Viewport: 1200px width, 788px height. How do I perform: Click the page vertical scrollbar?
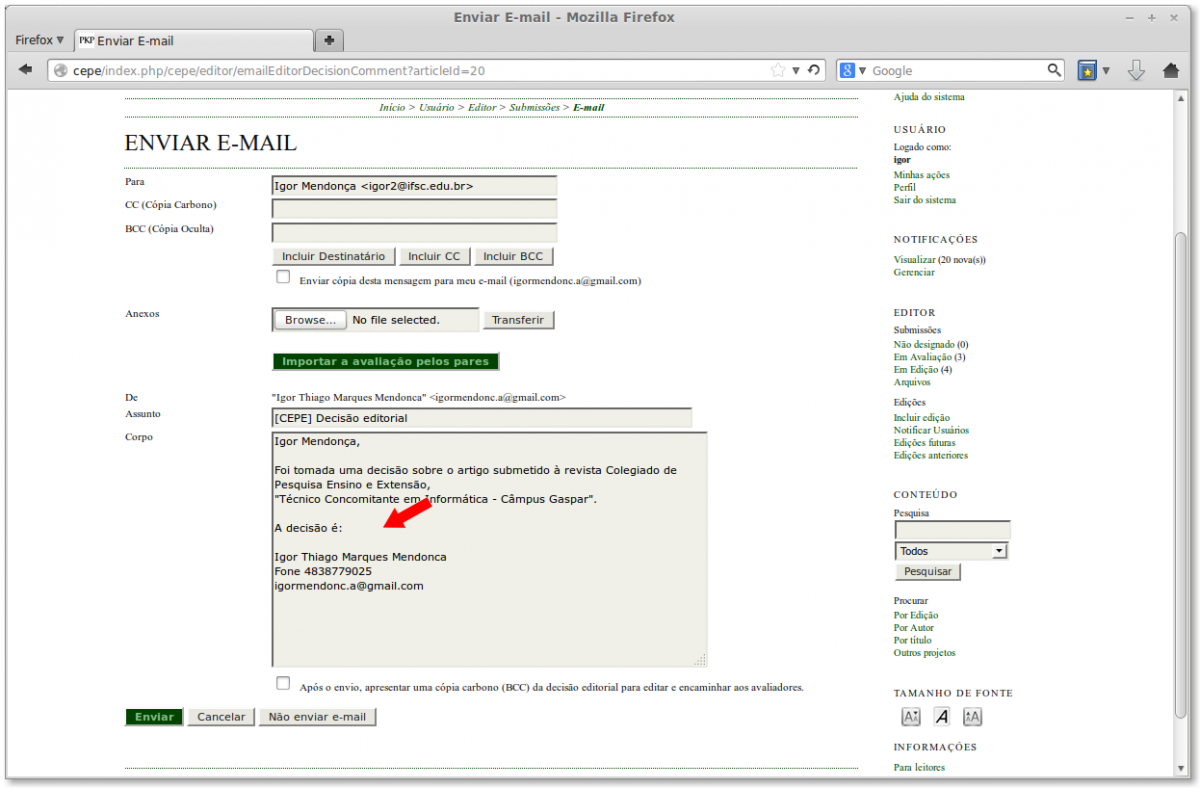(1181, 400)
